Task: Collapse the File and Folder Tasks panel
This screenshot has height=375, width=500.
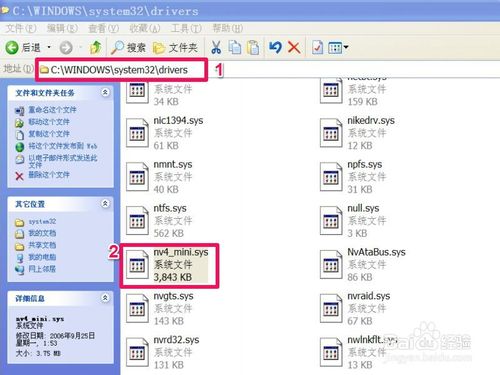Action: [105, 92]
